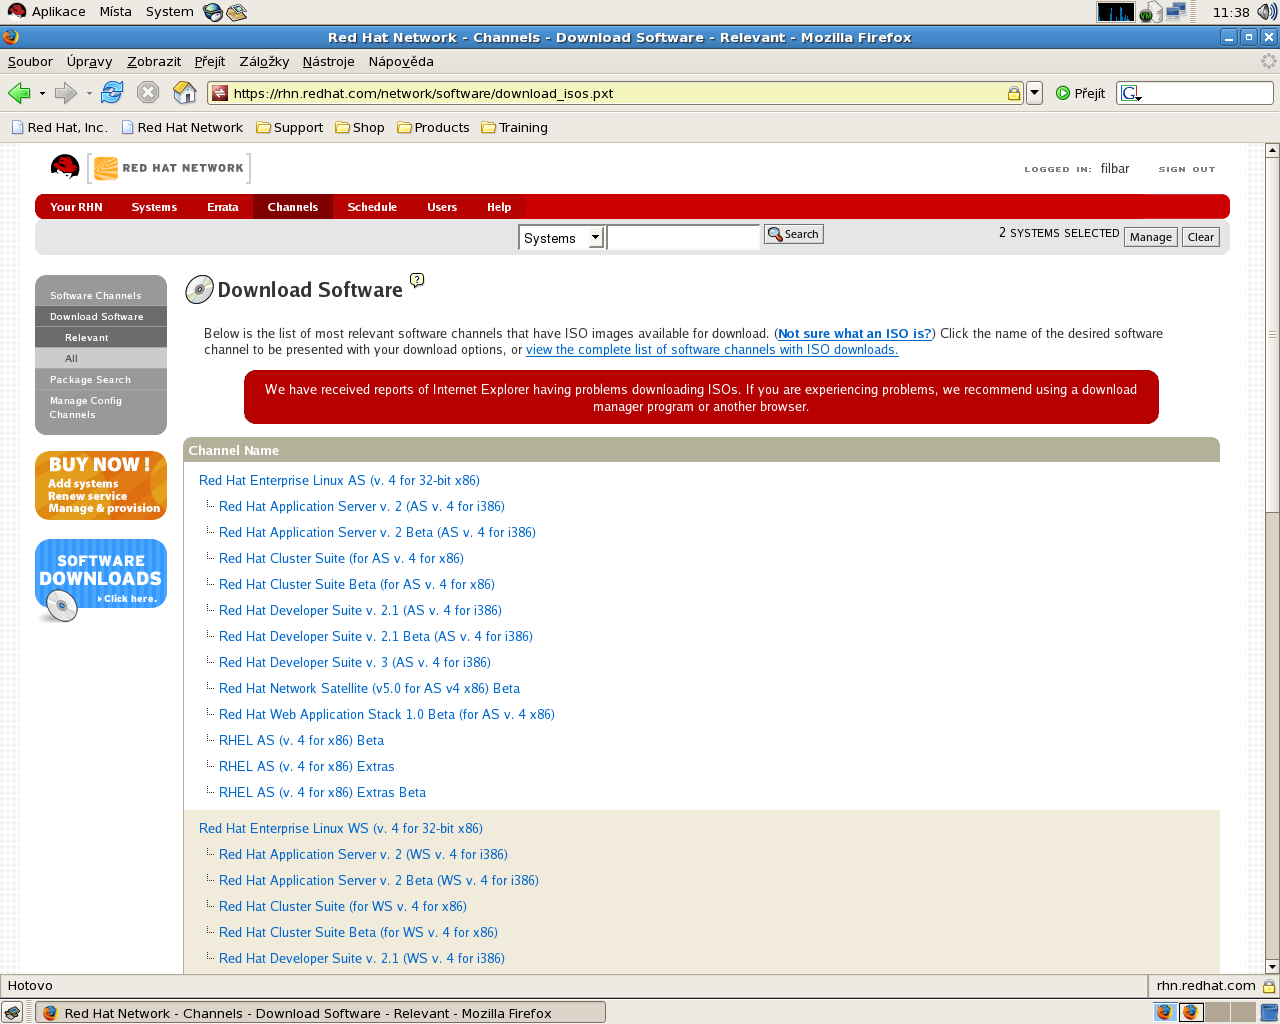Click the volume speaker icon in top panel
This screenshot has width=1280, height=1024.
pyautogui.click(x=1267, y=12)
